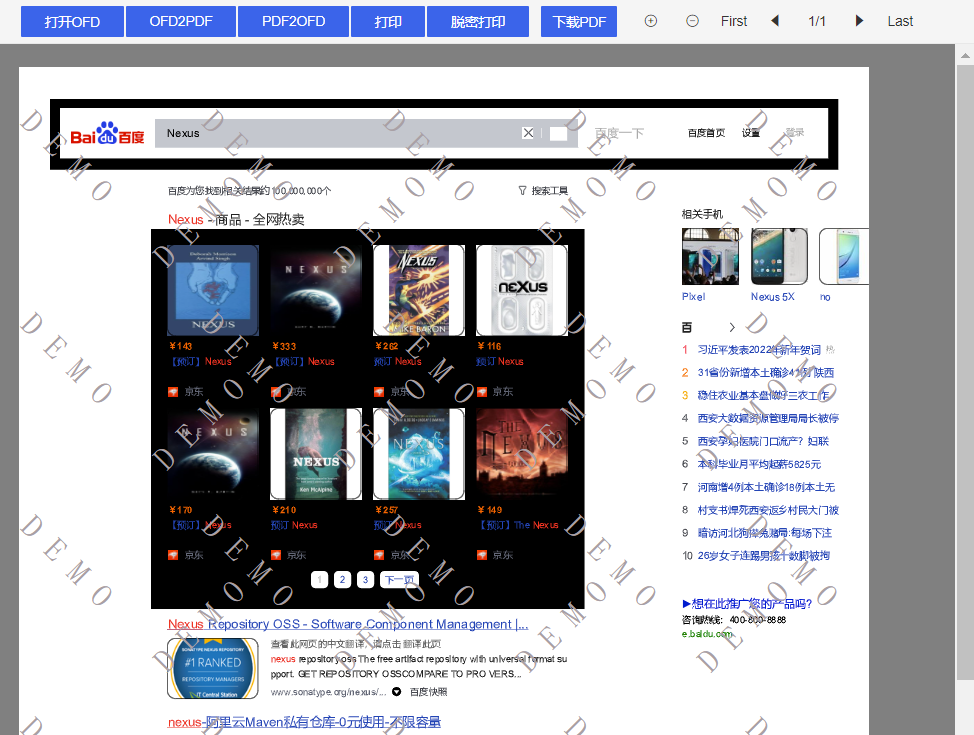
Task: Clear search with the X icon
Action: [x=528, y=133]
